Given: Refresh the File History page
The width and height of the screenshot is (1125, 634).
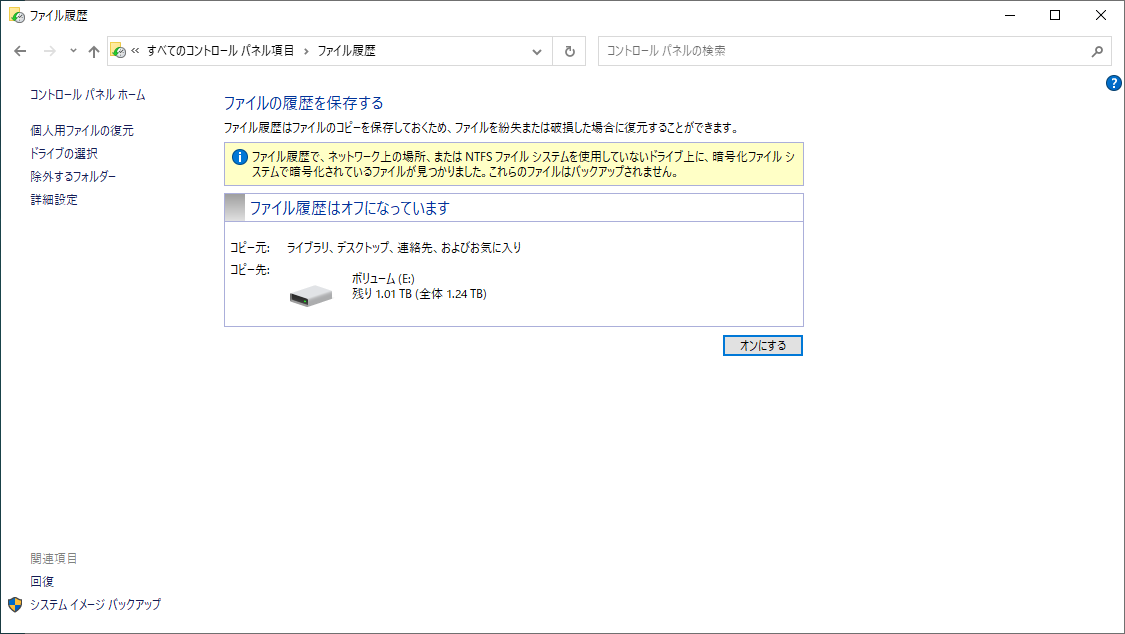Looking at the screenshot, I should pos(568,50).
